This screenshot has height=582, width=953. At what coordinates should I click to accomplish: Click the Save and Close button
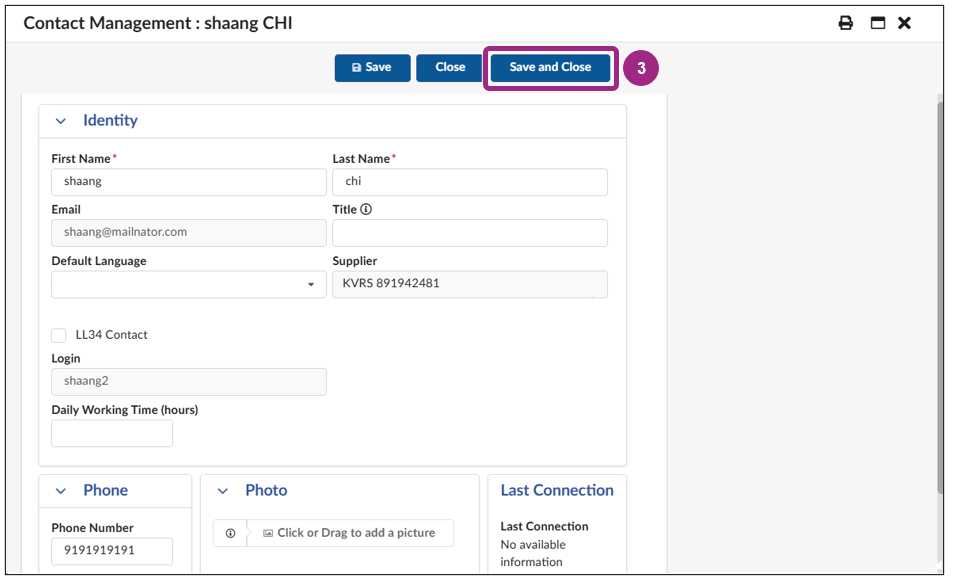(549, 67)
